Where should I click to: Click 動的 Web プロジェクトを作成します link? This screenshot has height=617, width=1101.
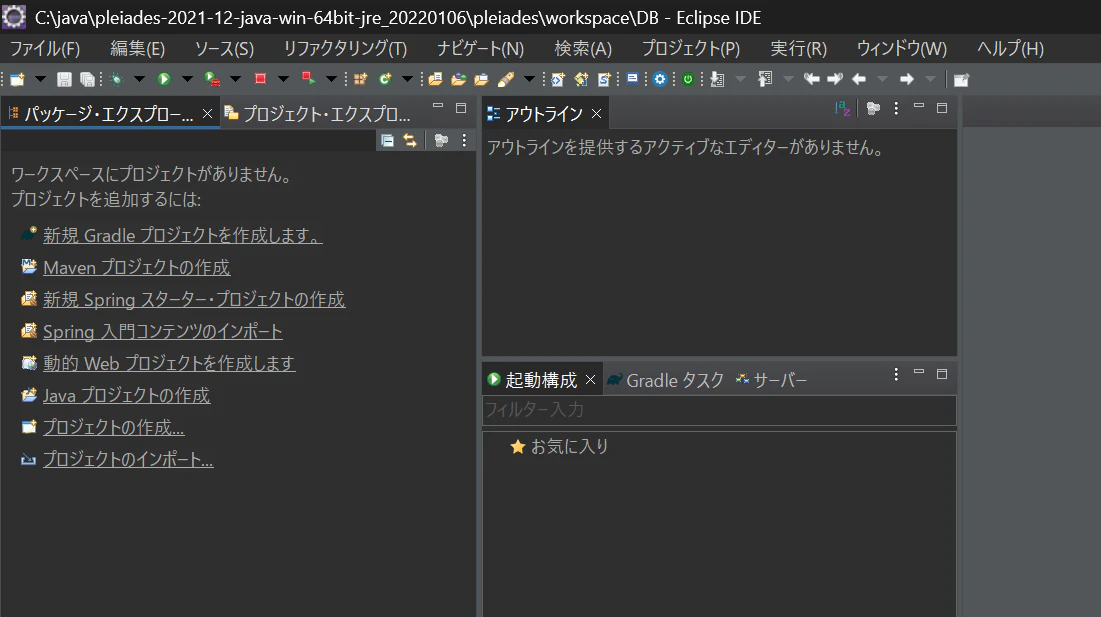pyautogui.click(x=169, y=363)
